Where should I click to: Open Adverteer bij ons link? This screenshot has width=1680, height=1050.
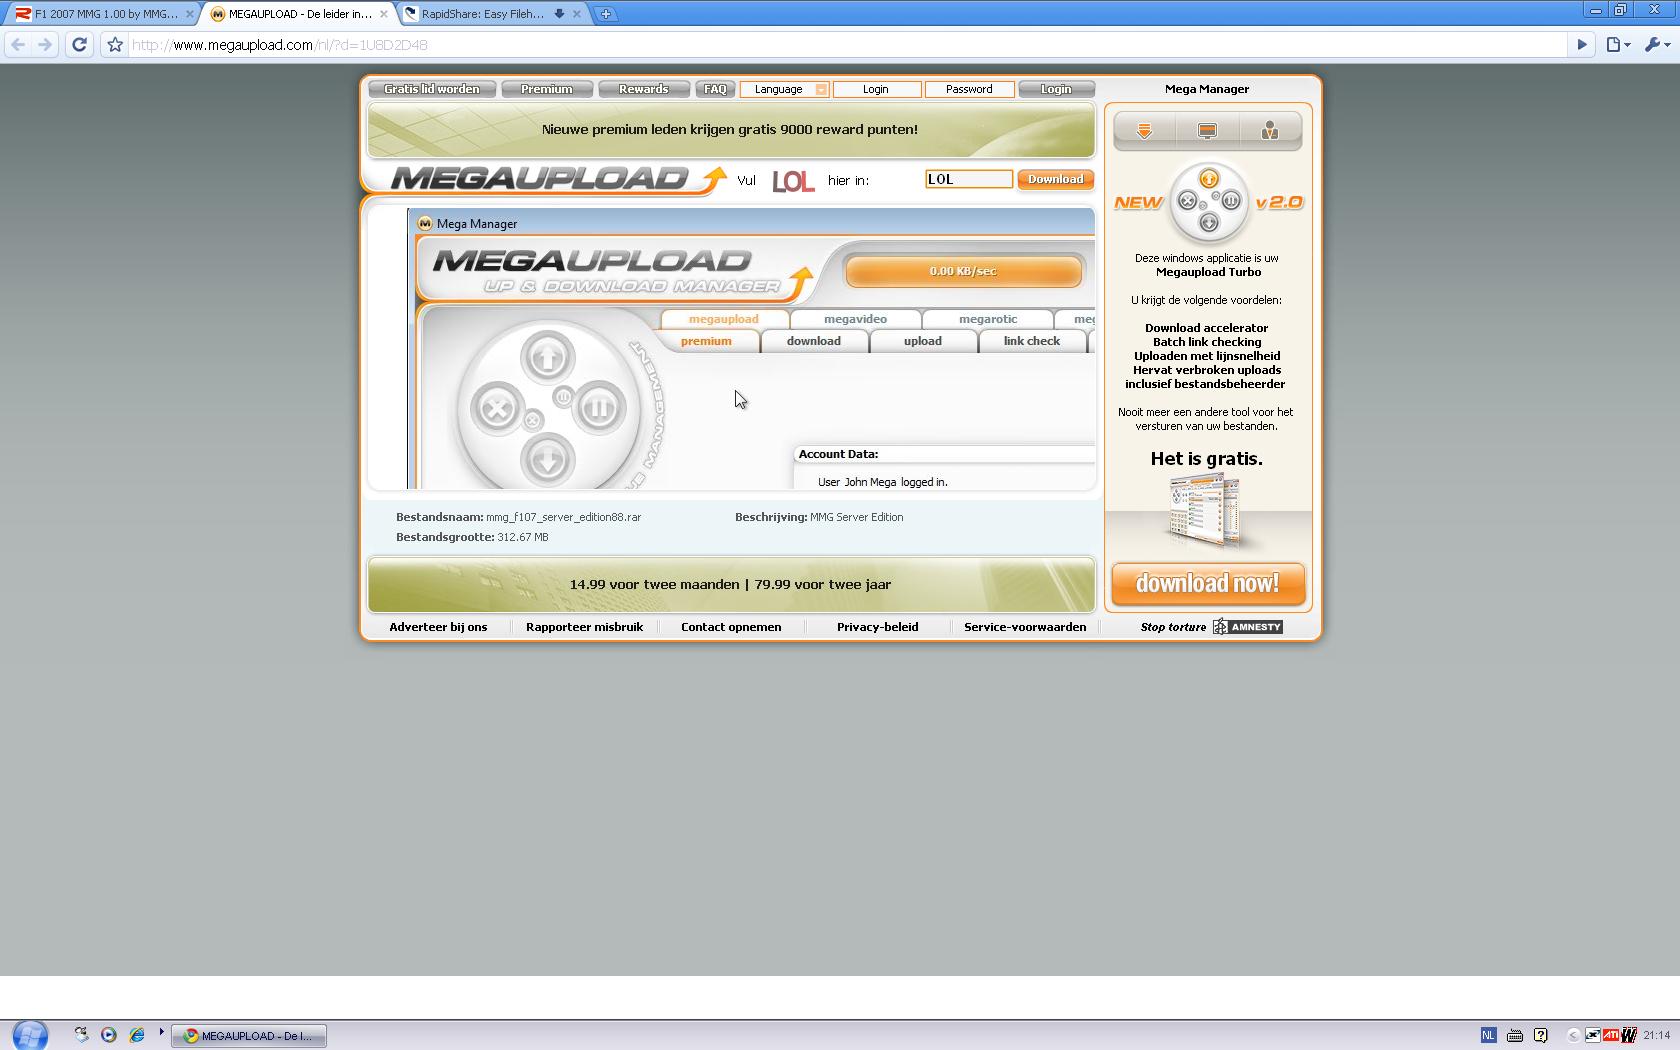pos(438,627)
